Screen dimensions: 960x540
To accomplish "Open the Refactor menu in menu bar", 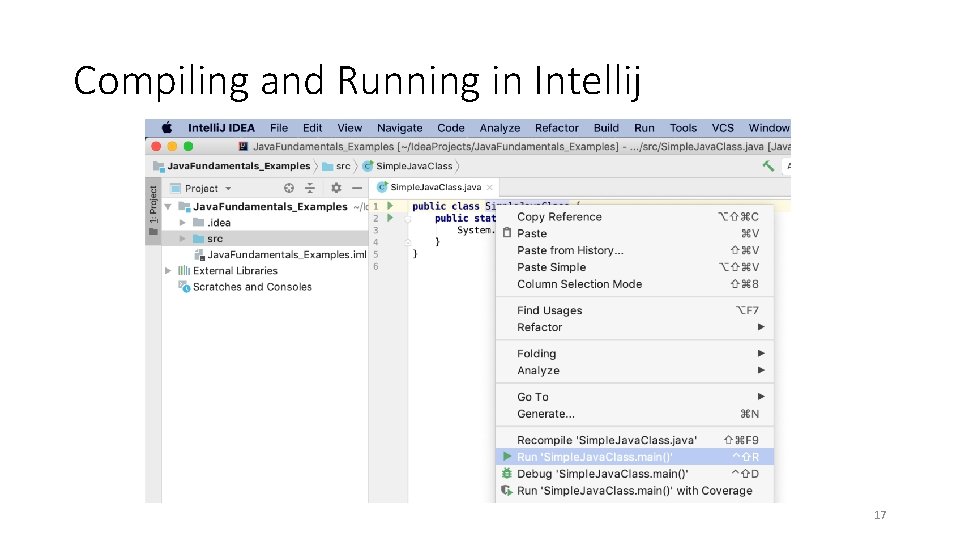I will (x=557, y=128).
